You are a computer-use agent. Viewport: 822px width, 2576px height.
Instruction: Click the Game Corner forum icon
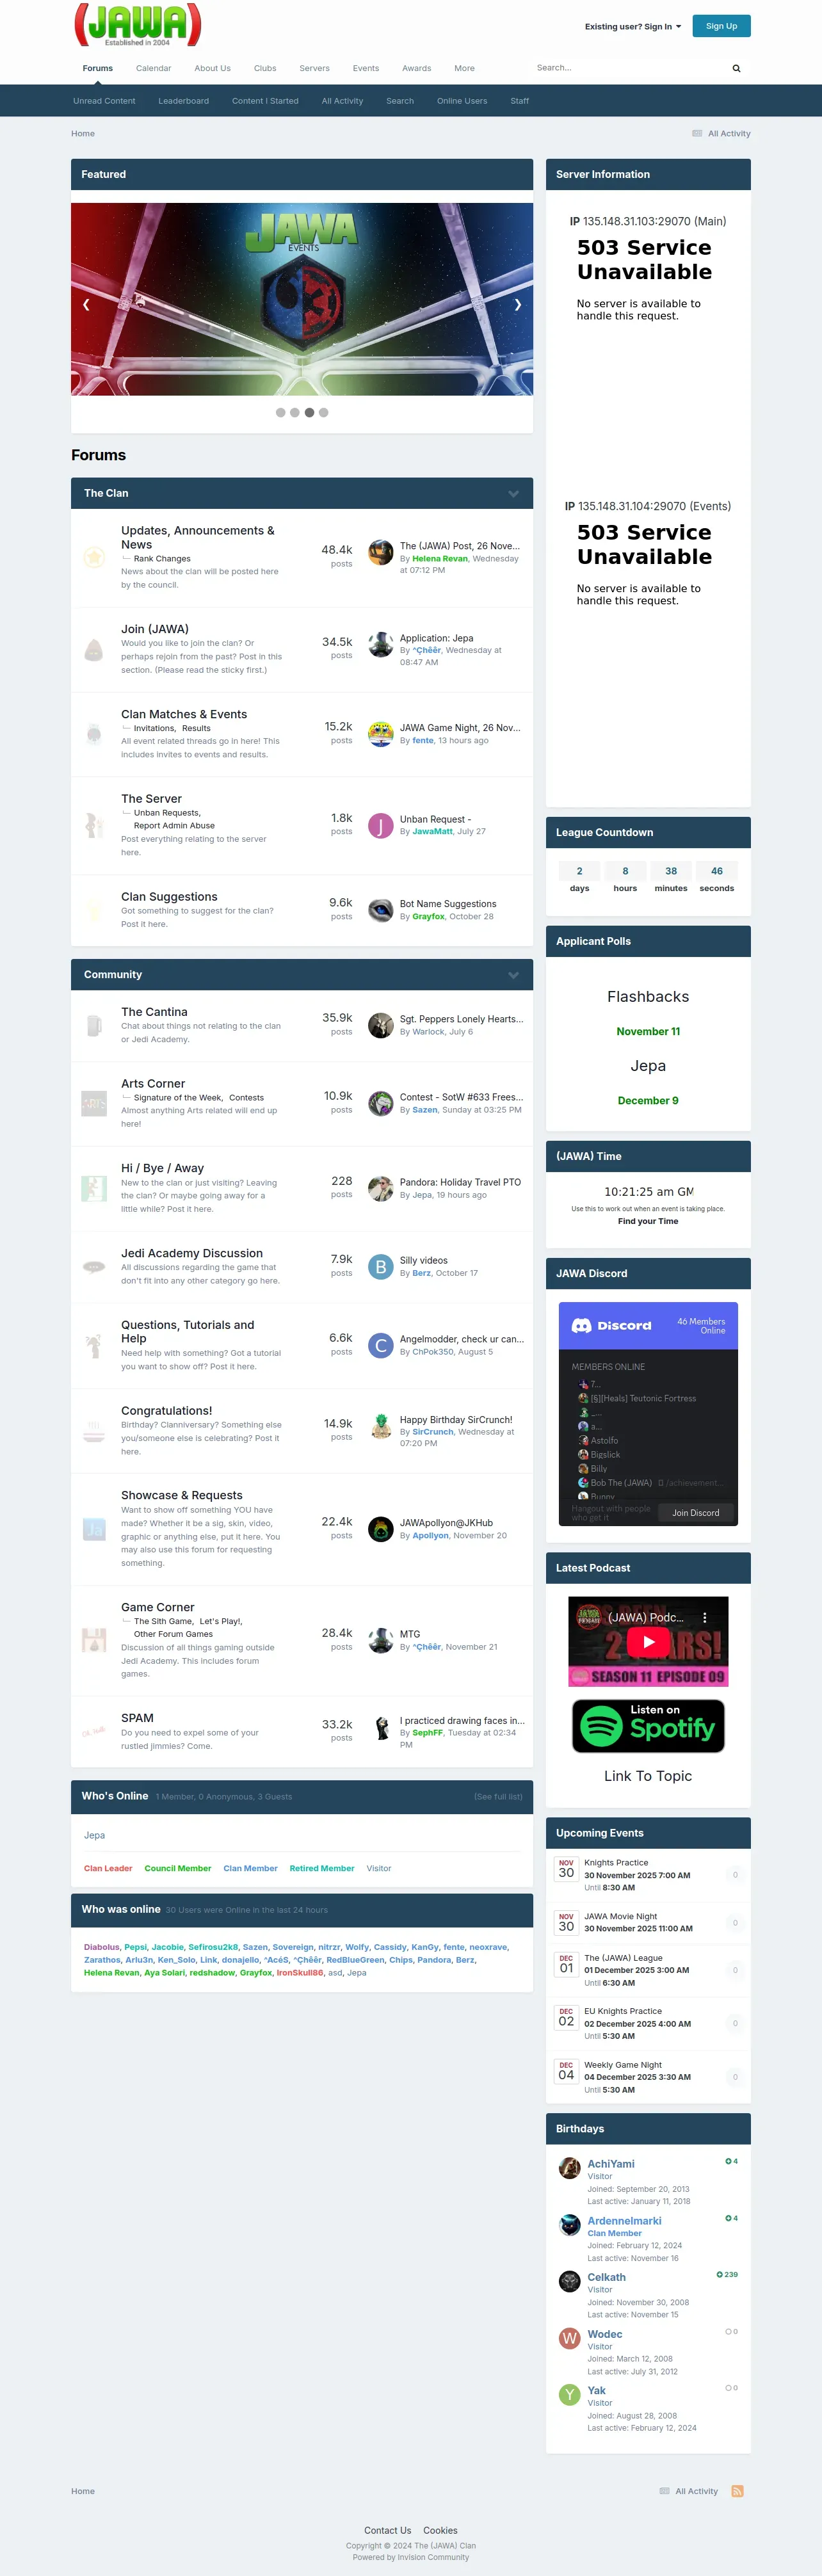tap(94, 1640)
